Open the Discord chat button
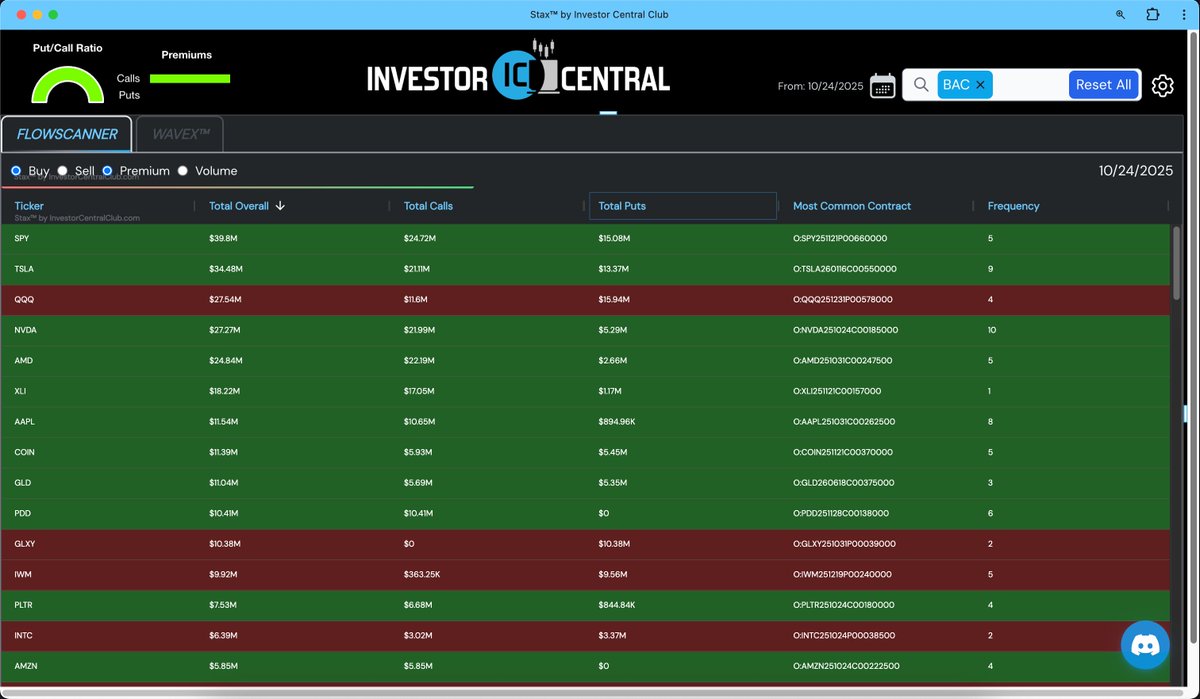This screenshot has height=699, width=1200. click(x=1145, y=645)
